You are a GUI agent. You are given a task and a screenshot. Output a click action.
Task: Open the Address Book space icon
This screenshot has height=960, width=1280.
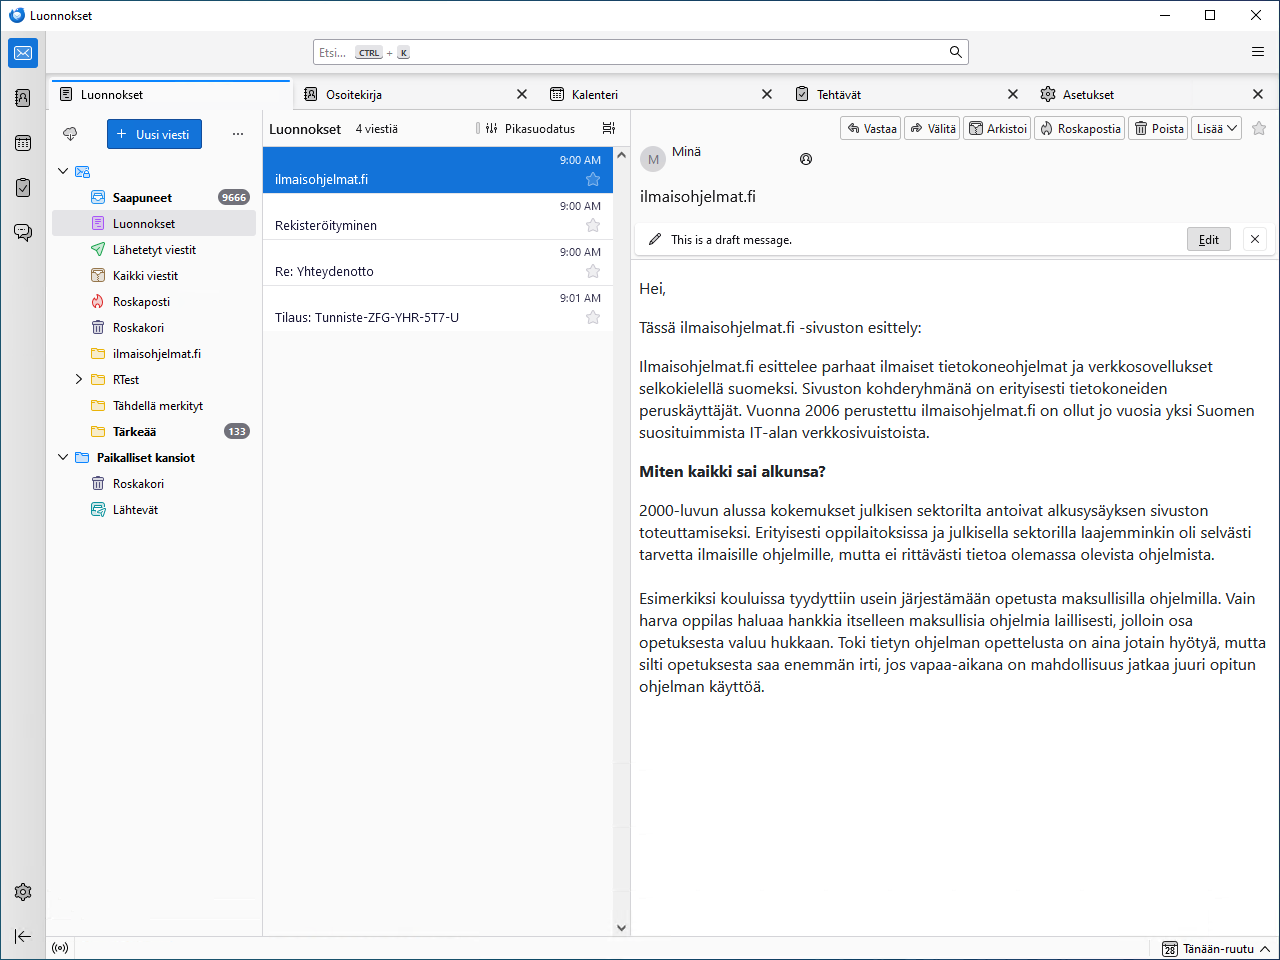23,98
